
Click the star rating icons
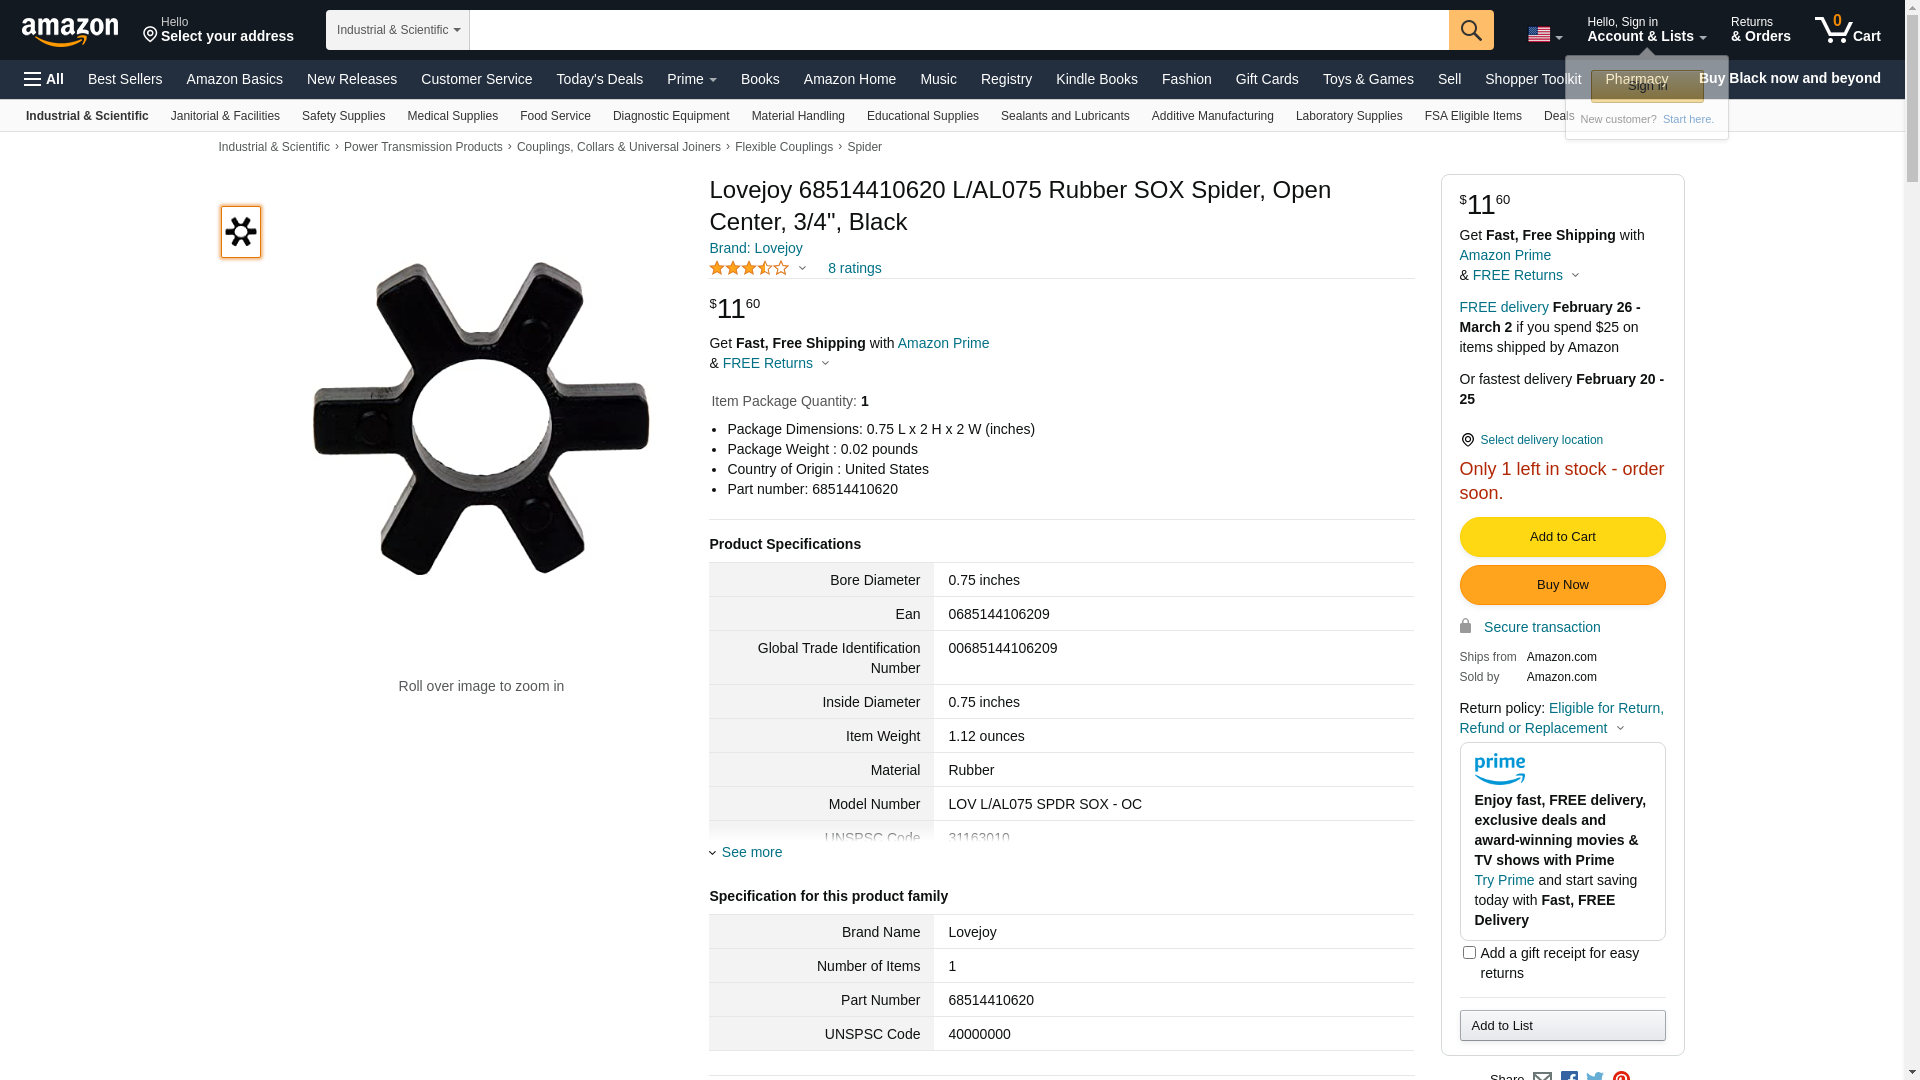(749, 268)
